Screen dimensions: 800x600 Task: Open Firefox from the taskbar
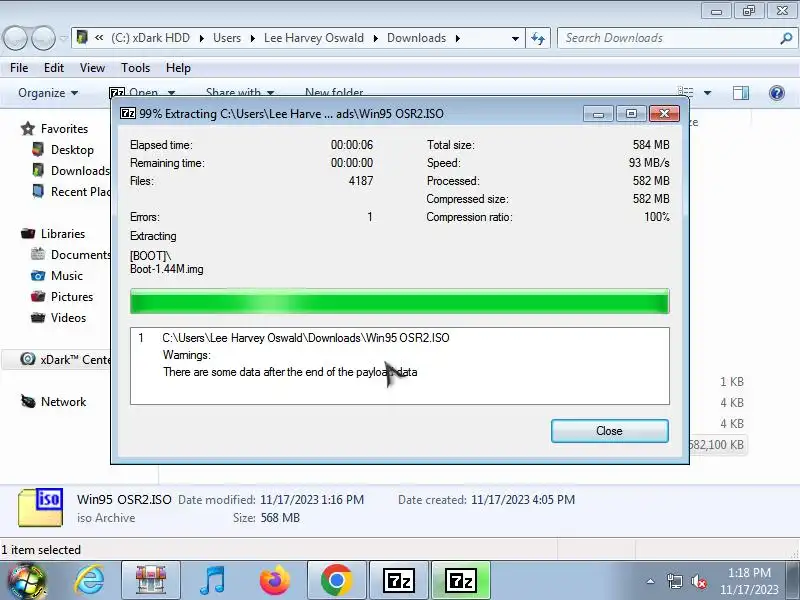click(x=275, y=581)
